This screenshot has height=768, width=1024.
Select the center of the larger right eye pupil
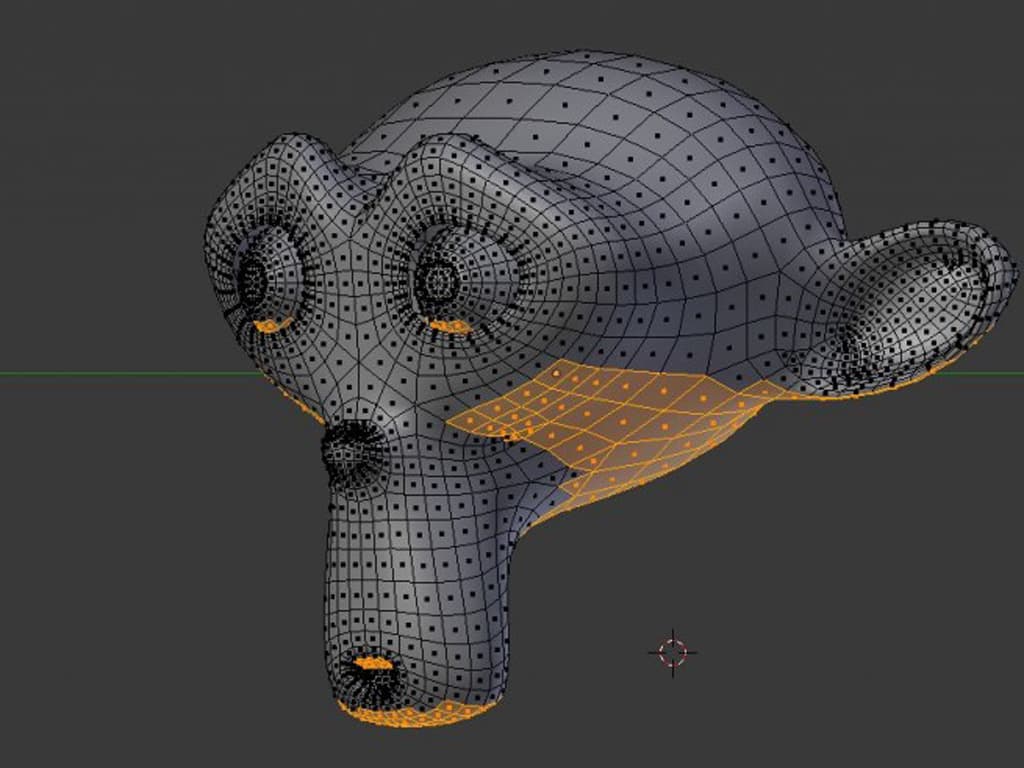tap(441, 280)
